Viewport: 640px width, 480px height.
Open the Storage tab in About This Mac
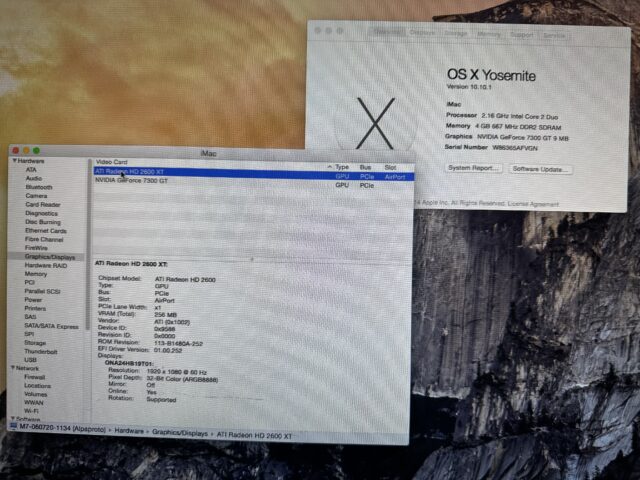pyautogui.click(x=456, y=33)
